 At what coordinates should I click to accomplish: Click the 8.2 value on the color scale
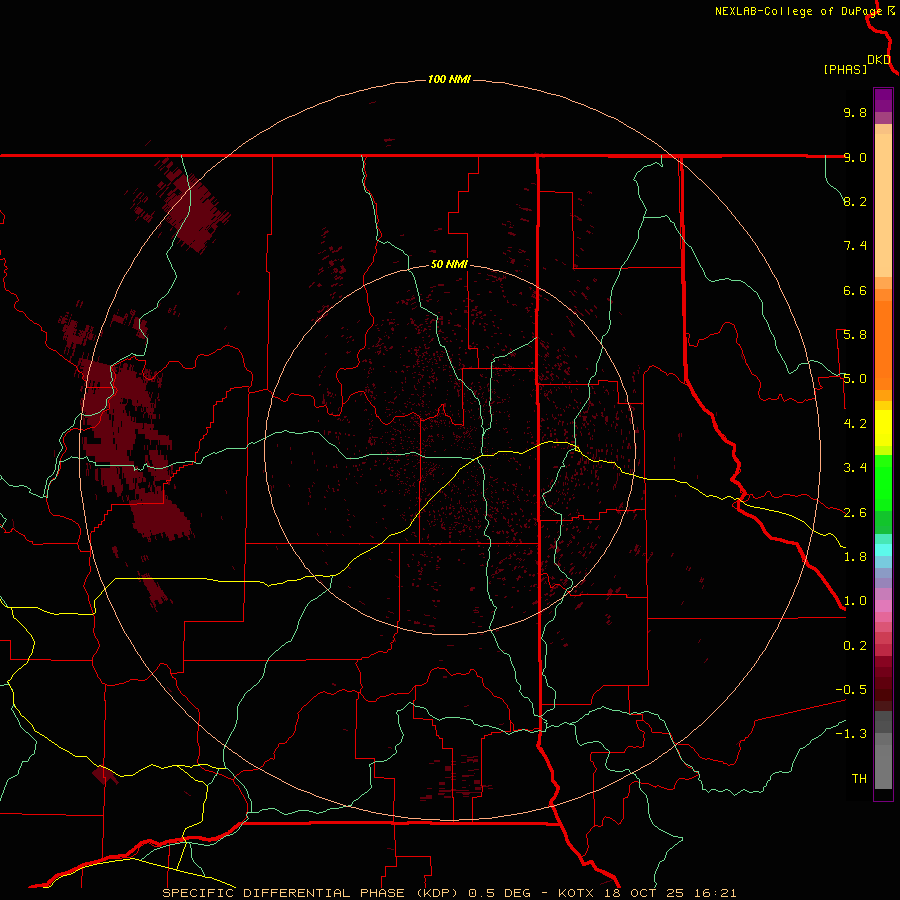coord(855,201)
